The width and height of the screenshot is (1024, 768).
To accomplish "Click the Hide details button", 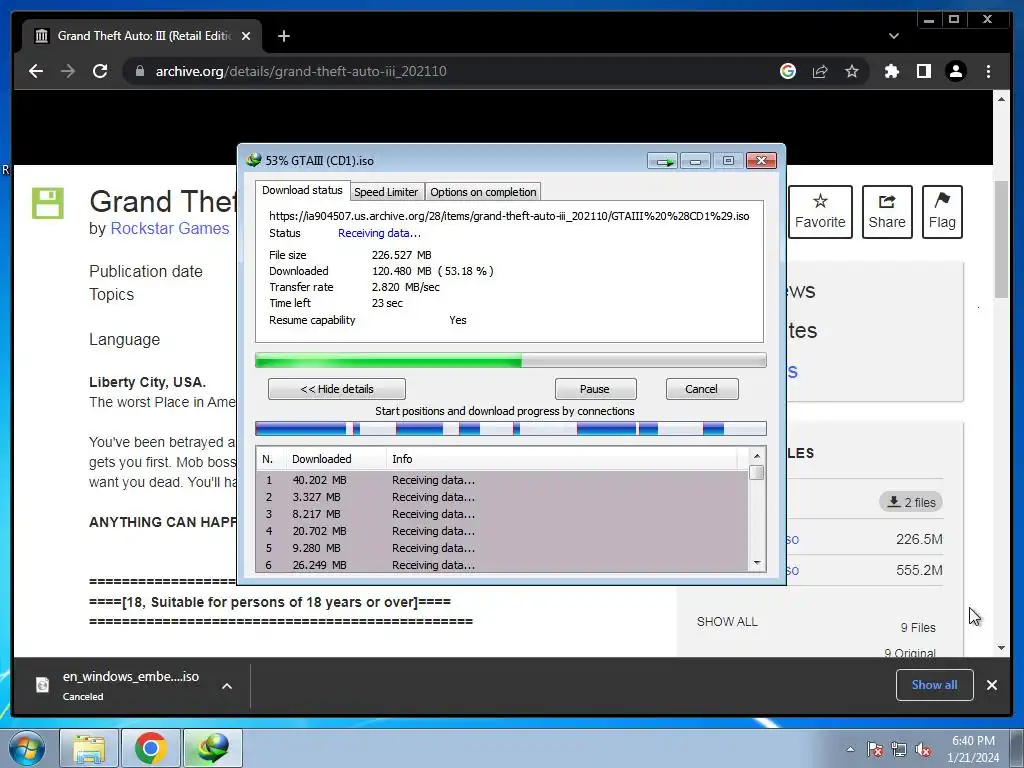I will pos(337,389).
